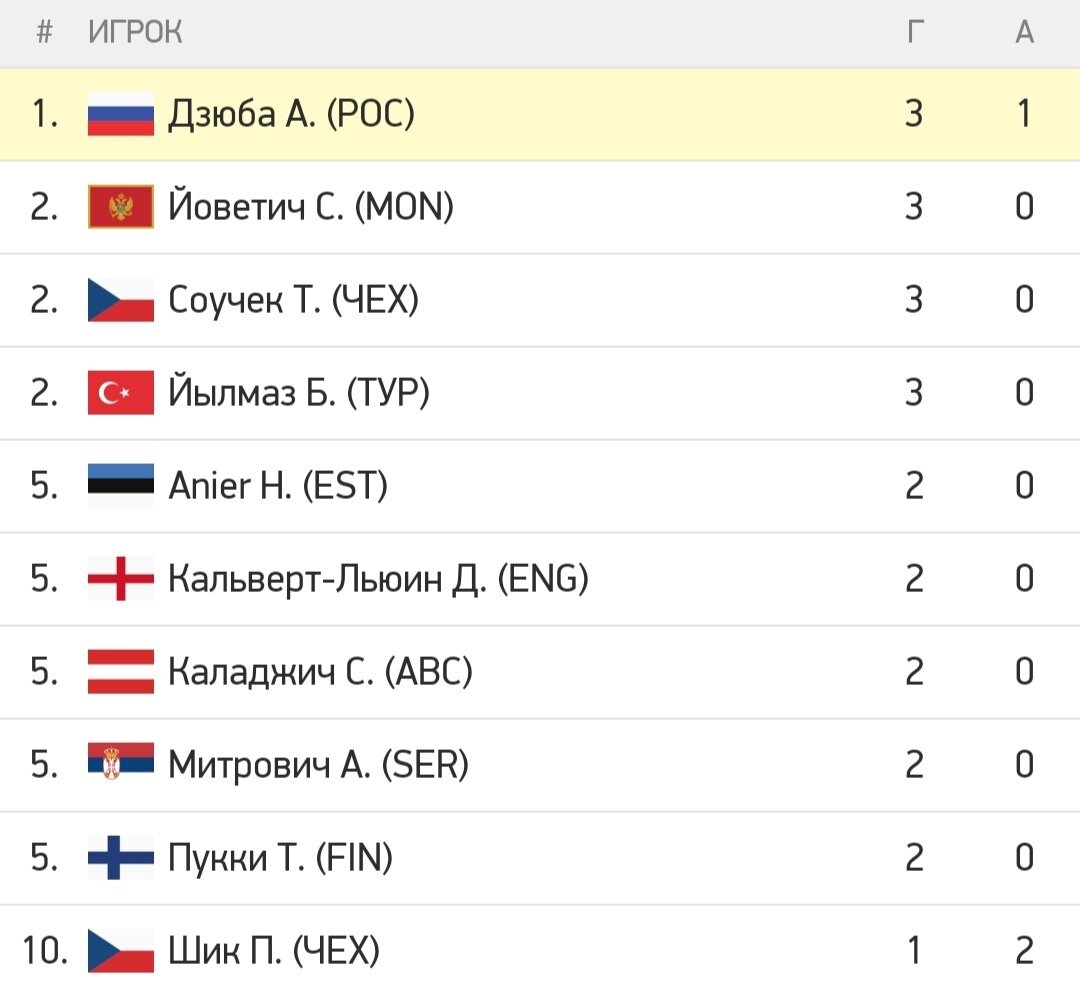Click the Czech flag next to Соучек
Screen dimensions: 1080x993
pos(121,300)
